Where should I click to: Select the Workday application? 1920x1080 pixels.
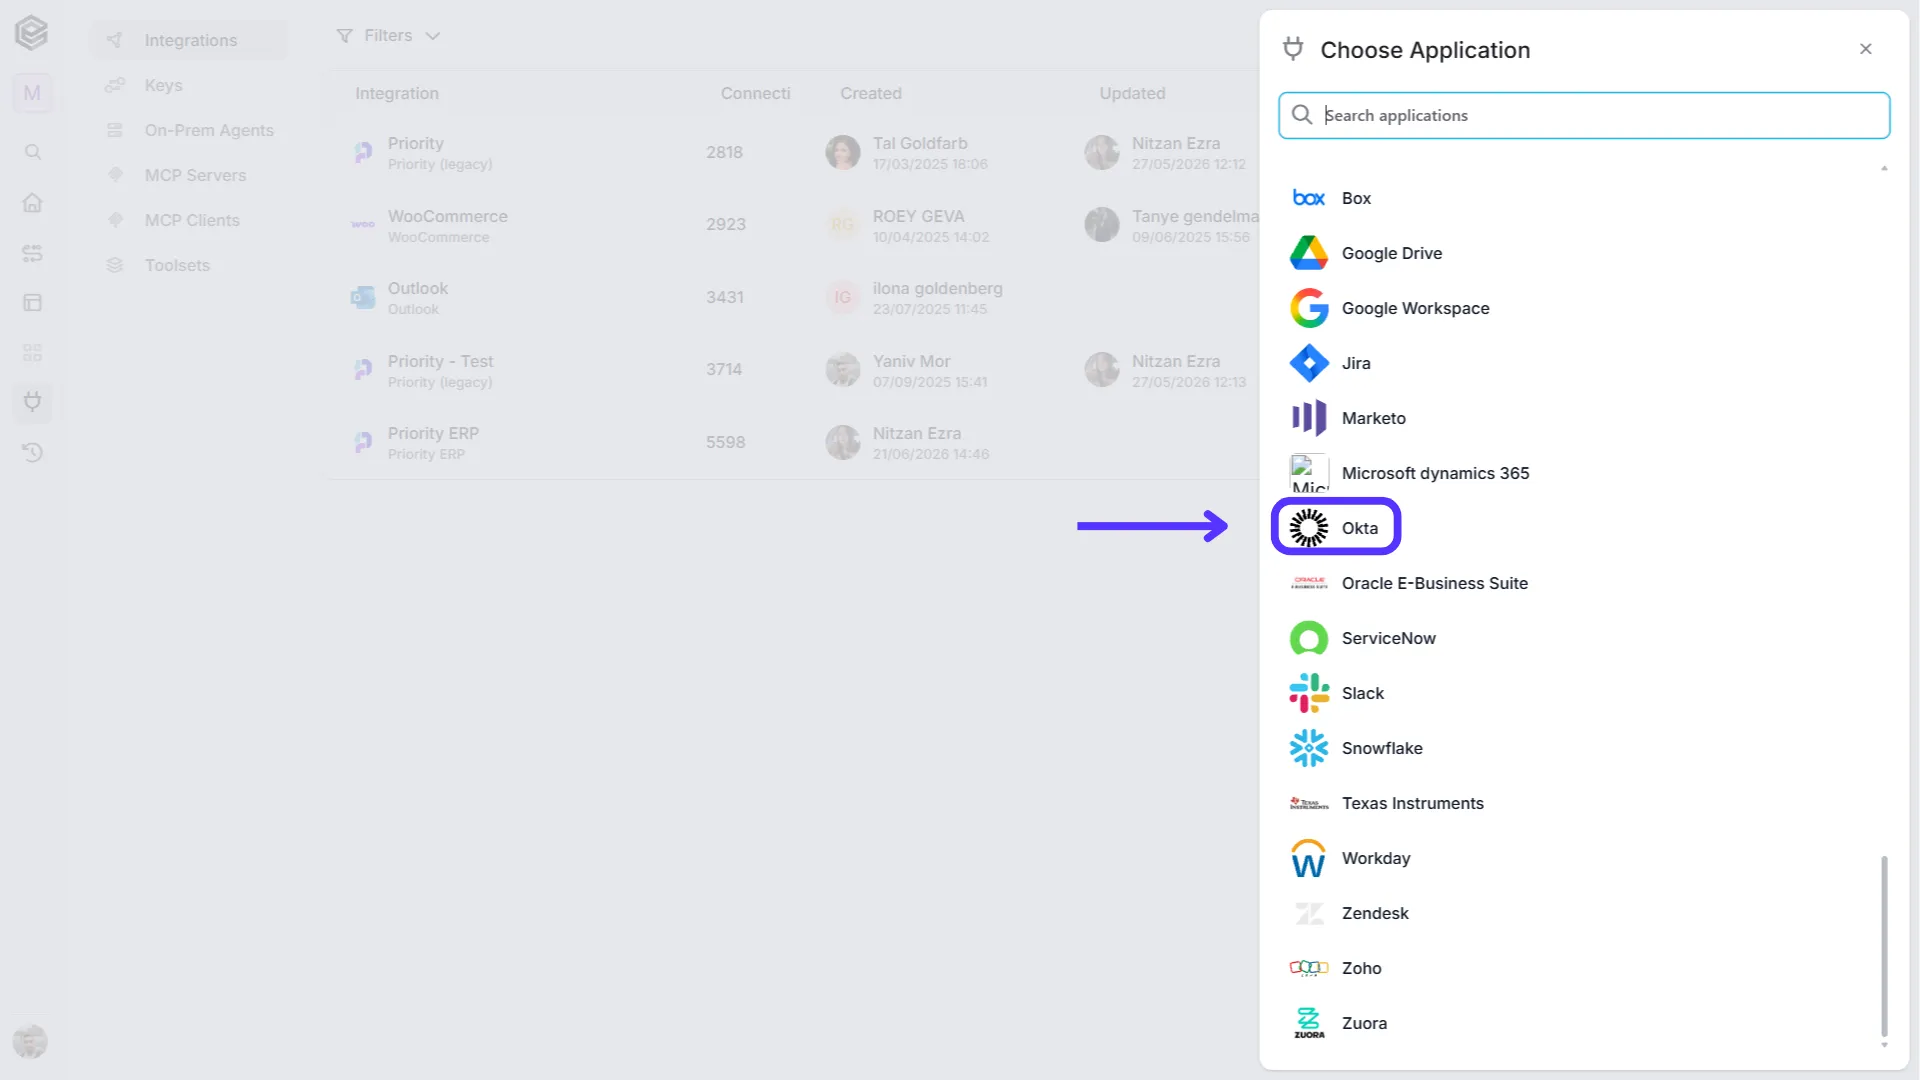click(x=1583, y=858)
